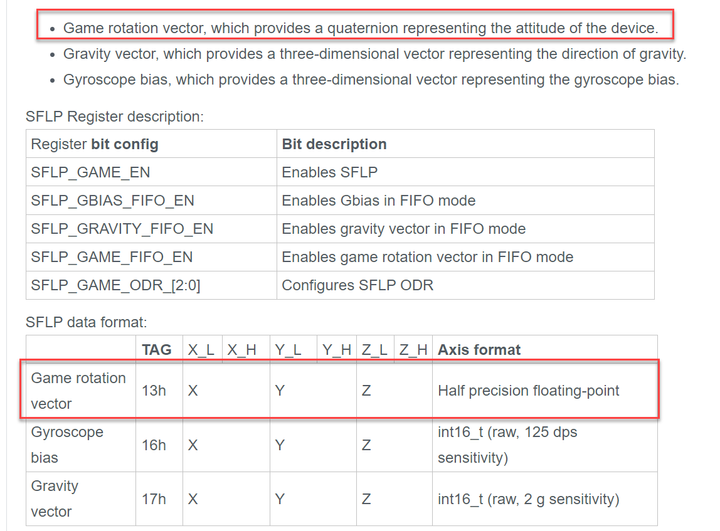Viewport: 720px width, 531px height.
Task: Click the SFLP_GAME_ODR_[2:0] register cell
Action: 115,285
